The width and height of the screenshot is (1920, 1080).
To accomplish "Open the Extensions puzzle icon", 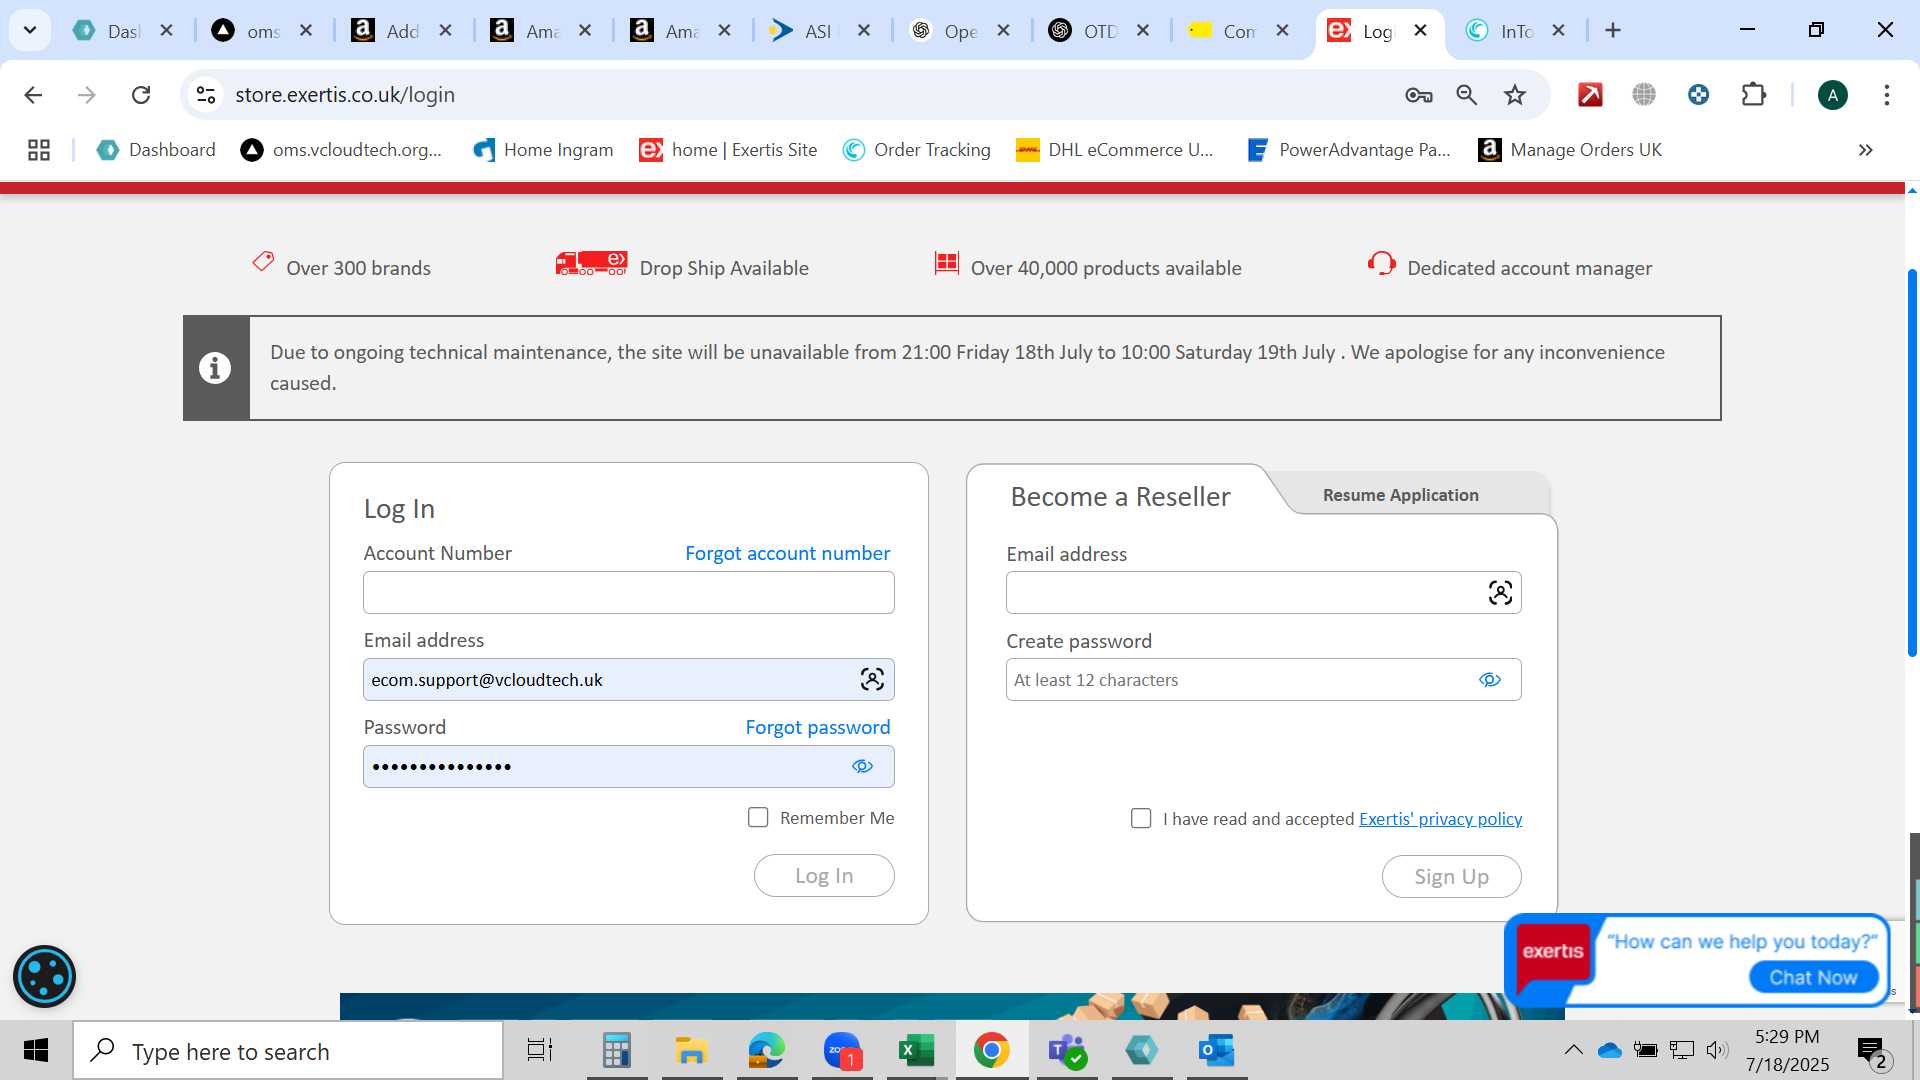I will [x=1753, y=95].
